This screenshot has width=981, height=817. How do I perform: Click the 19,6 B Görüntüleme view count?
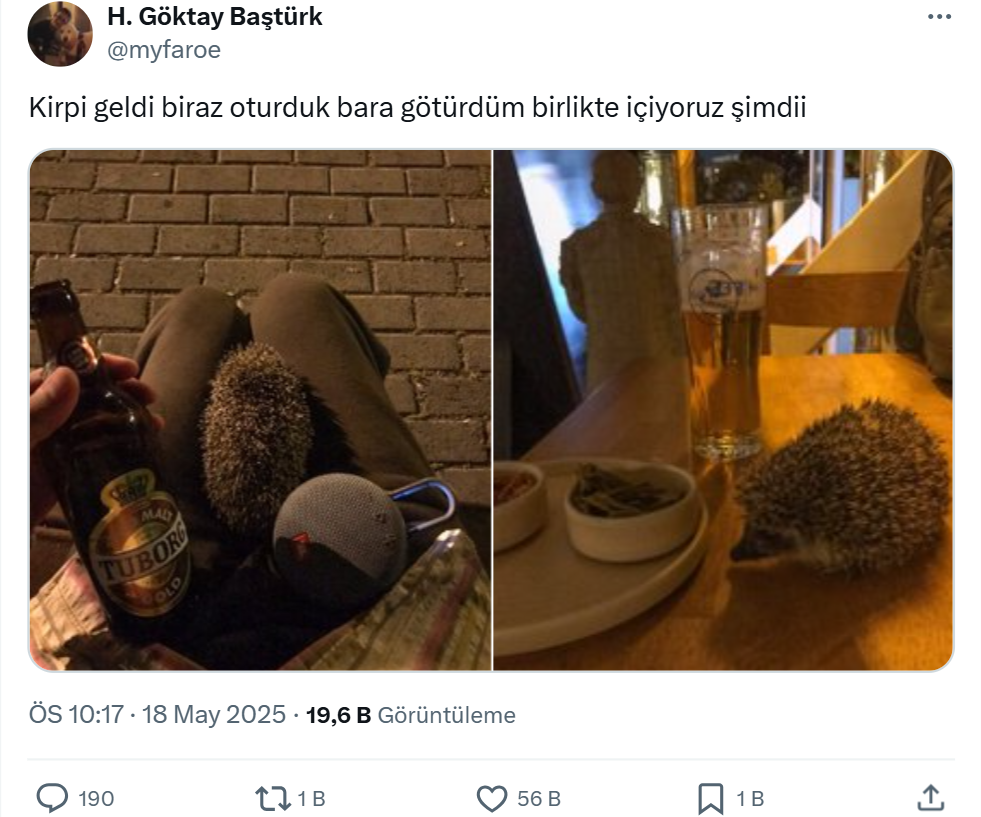point(410,715)
